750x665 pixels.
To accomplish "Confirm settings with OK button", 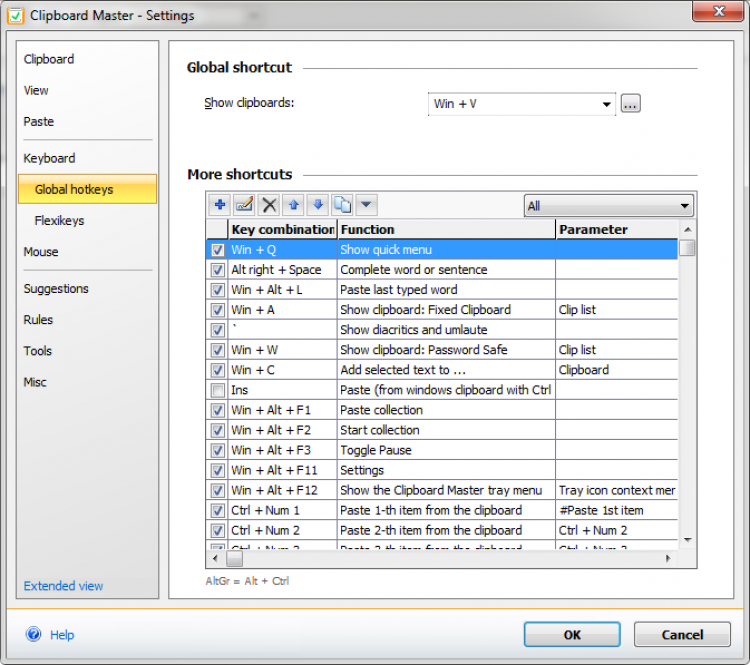I will pos(572,634).
